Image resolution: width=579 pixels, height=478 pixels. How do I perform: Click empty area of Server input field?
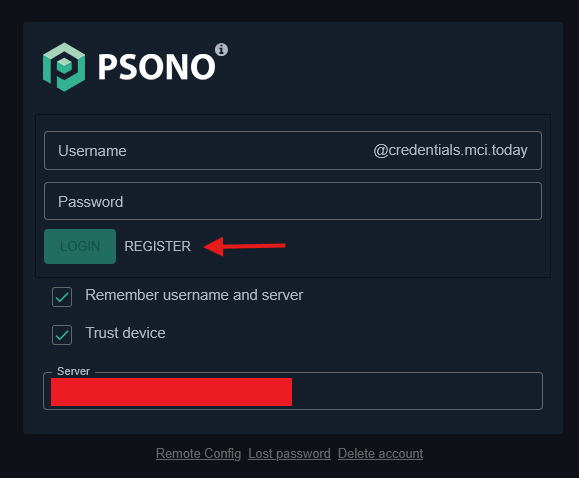[417, 392]
